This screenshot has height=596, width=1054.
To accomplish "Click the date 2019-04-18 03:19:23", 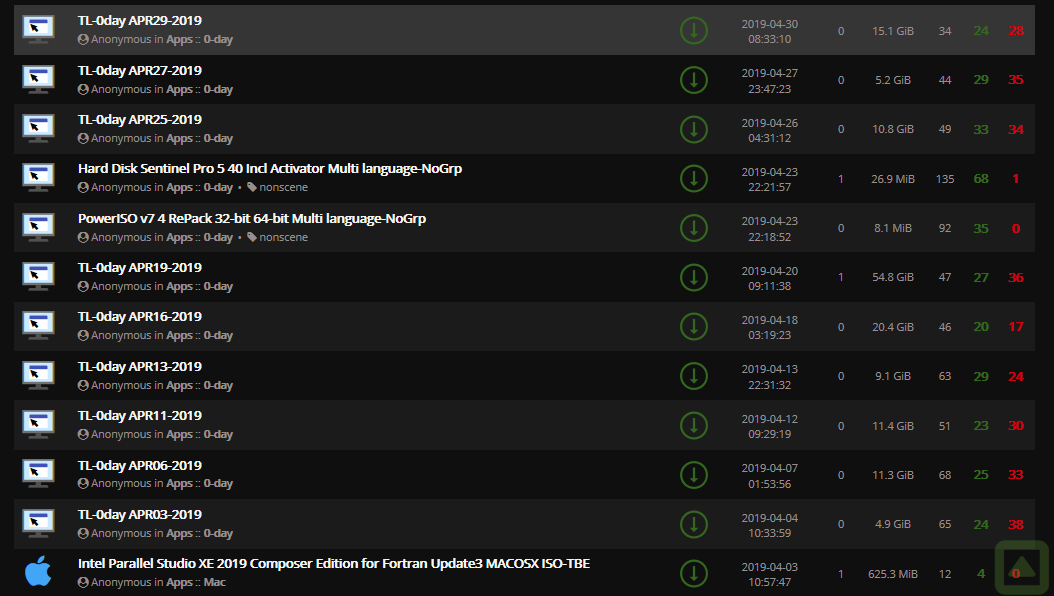I will 770,327.
